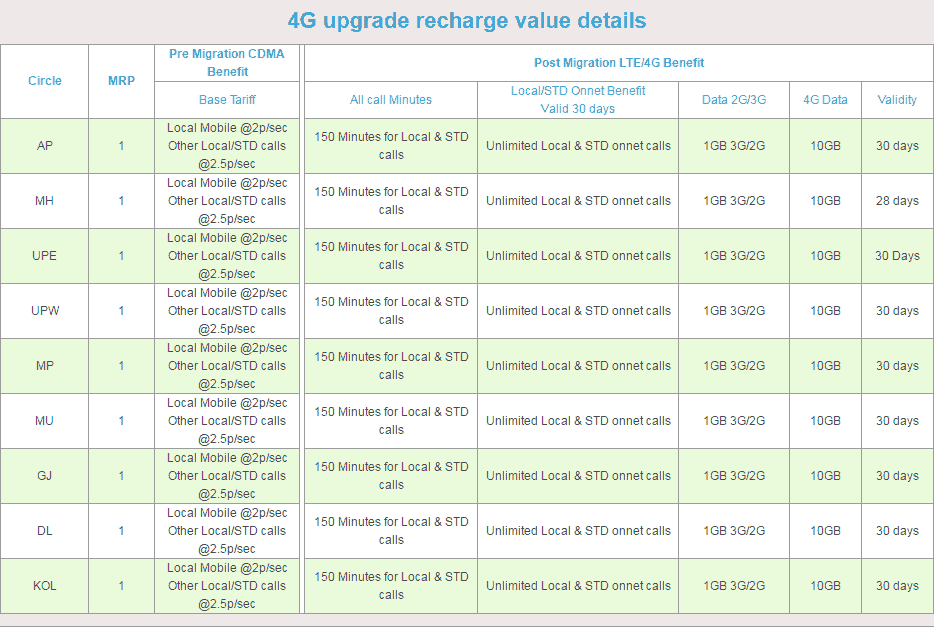Click the KOL circle cell
Viewport: 934px width, 627px height.
(45, 586)
